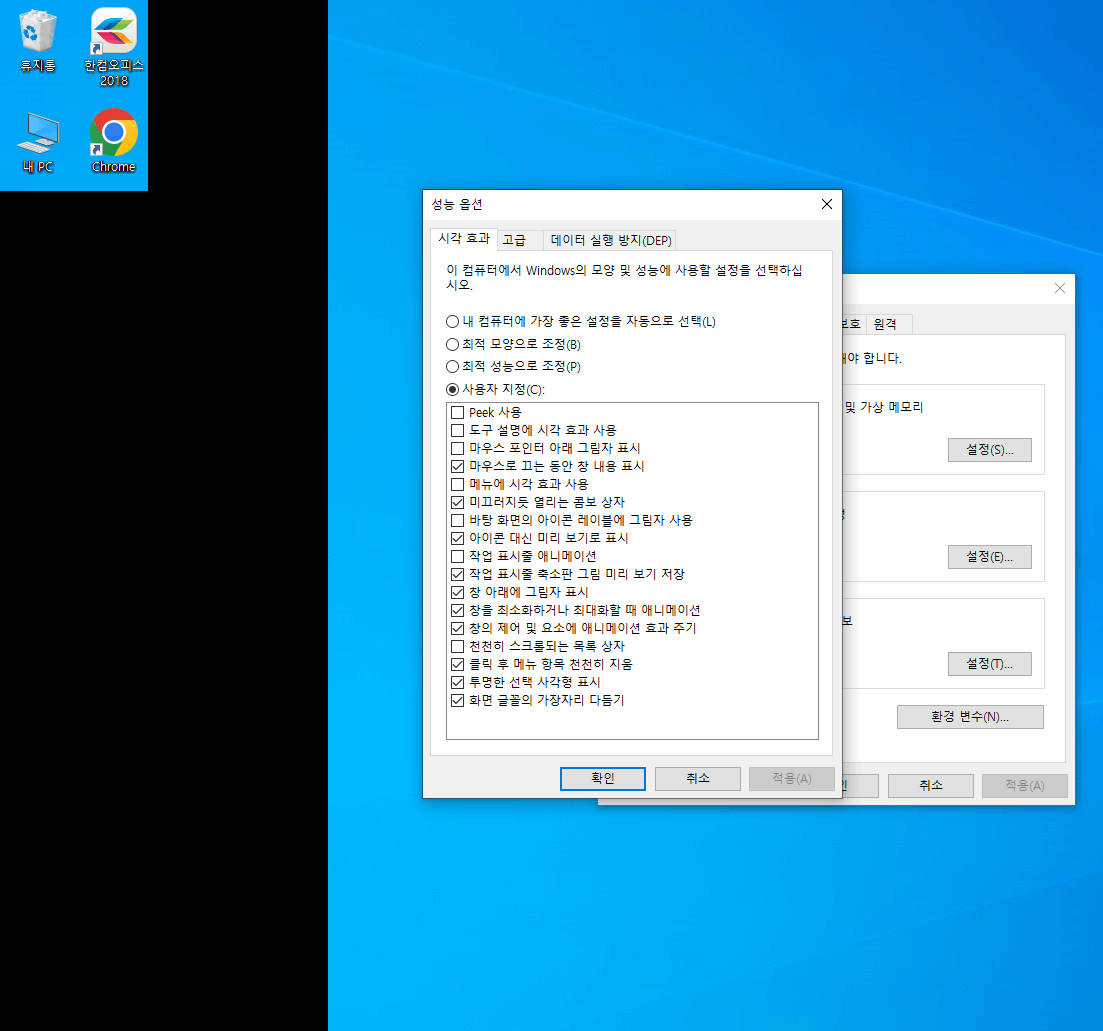Switch to the 시각 효과 tab
The image size is (1103, 1031).
pos(464,238)
